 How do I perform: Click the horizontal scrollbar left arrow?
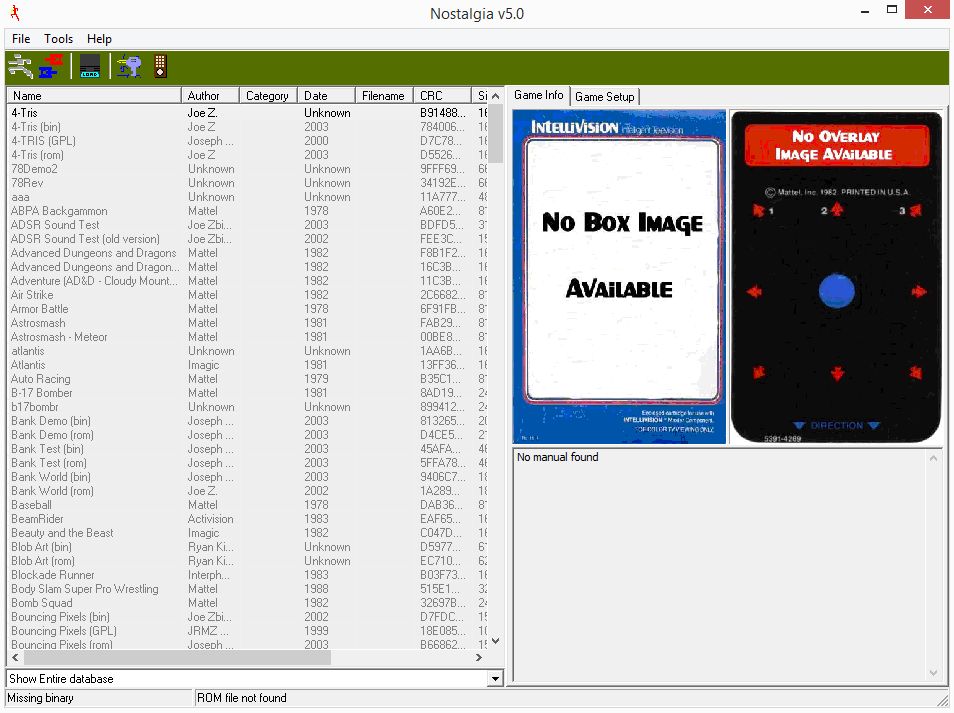tap(15, 658)
